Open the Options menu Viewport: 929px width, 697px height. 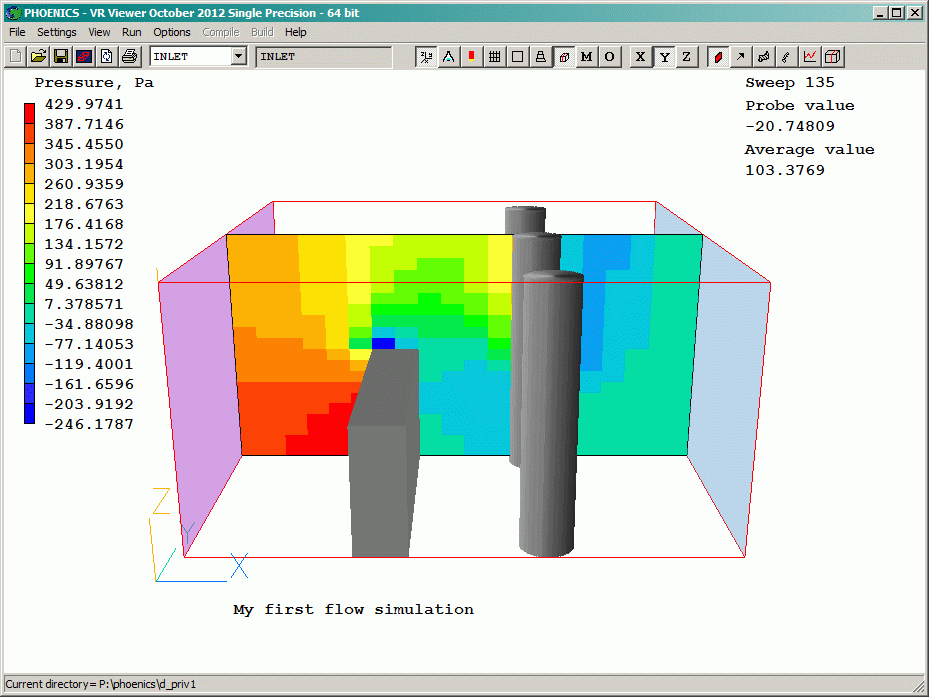(172, 32)
